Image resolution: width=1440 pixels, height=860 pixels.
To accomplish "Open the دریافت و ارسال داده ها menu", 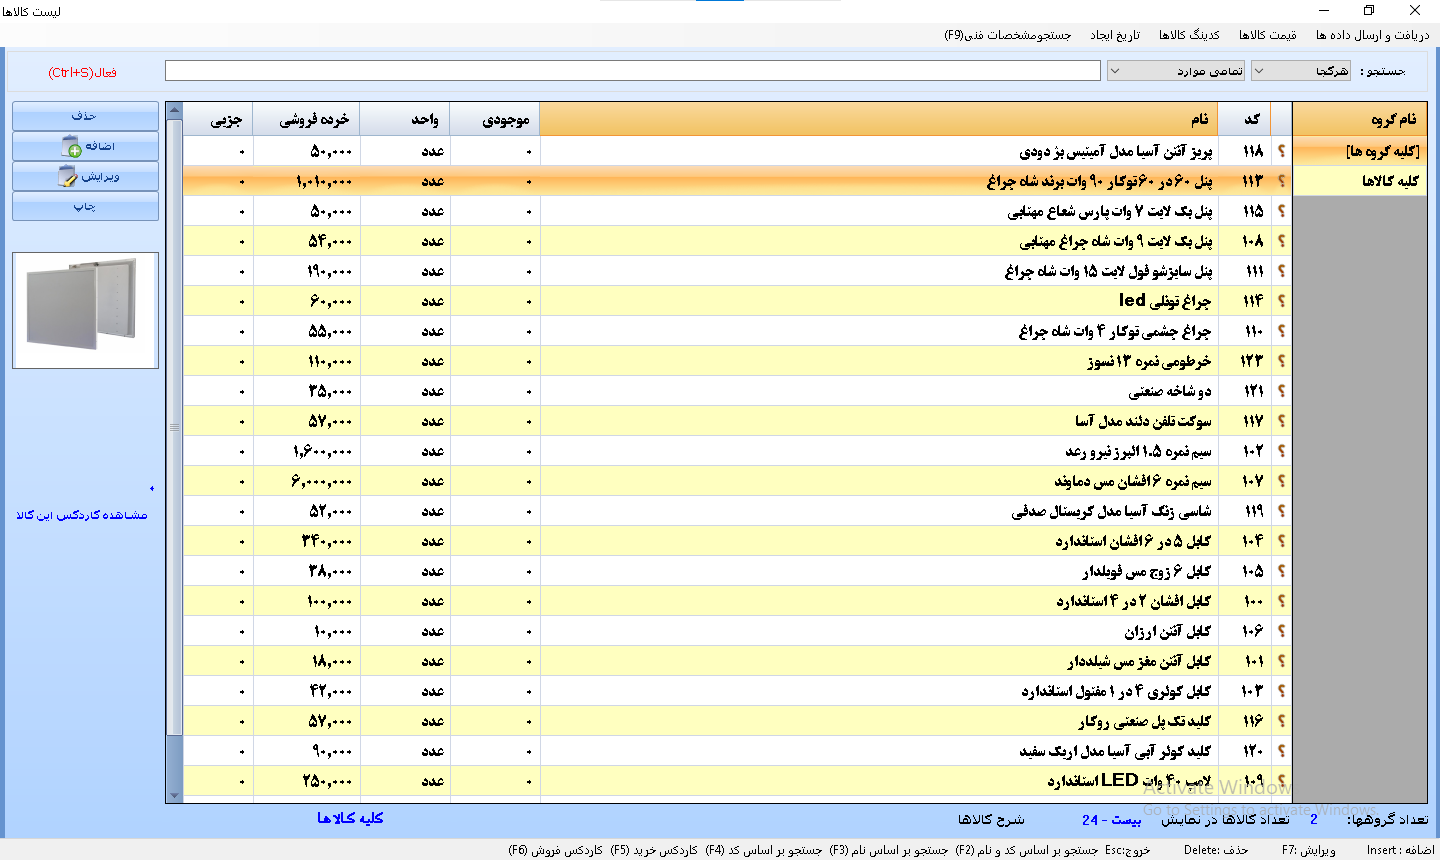I will pos(1372,35).
